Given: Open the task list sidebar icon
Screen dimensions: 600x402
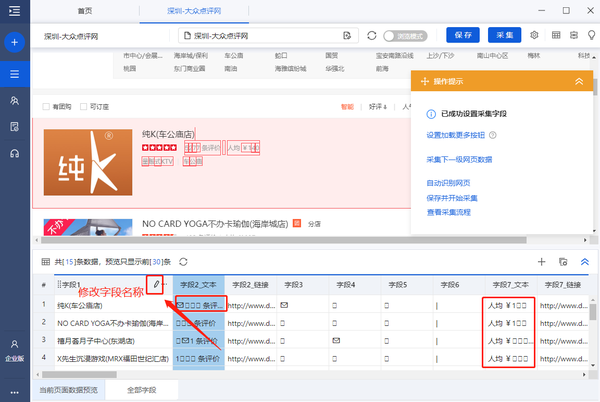Looking at the screenshot, I should point(15,74).
